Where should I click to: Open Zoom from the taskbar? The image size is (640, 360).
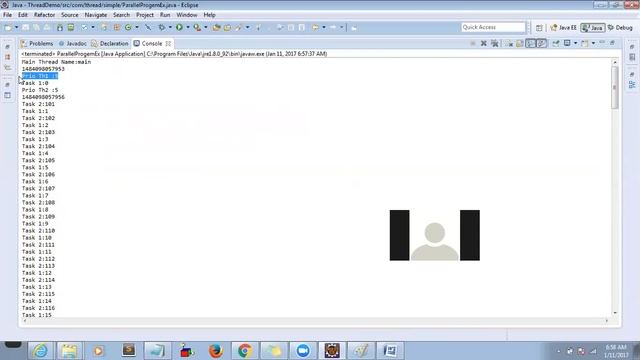(303, 351)
